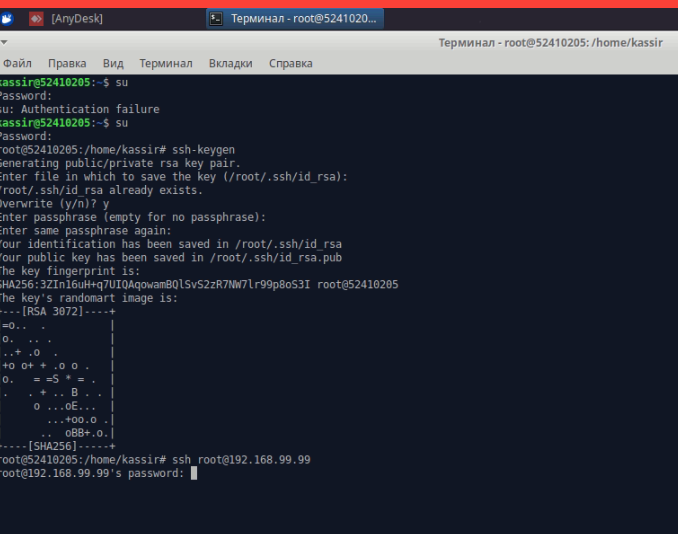Open the Вкладки menu
678x534 pixels.
(230, 63)
